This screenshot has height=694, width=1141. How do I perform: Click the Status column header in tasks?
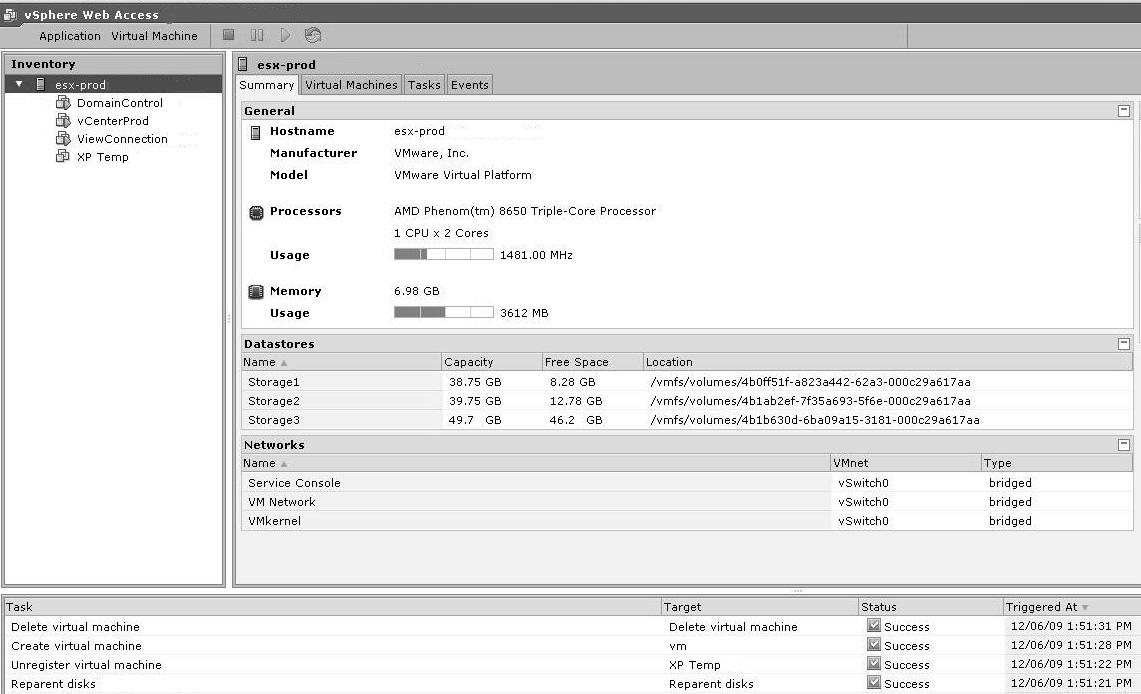931,607
